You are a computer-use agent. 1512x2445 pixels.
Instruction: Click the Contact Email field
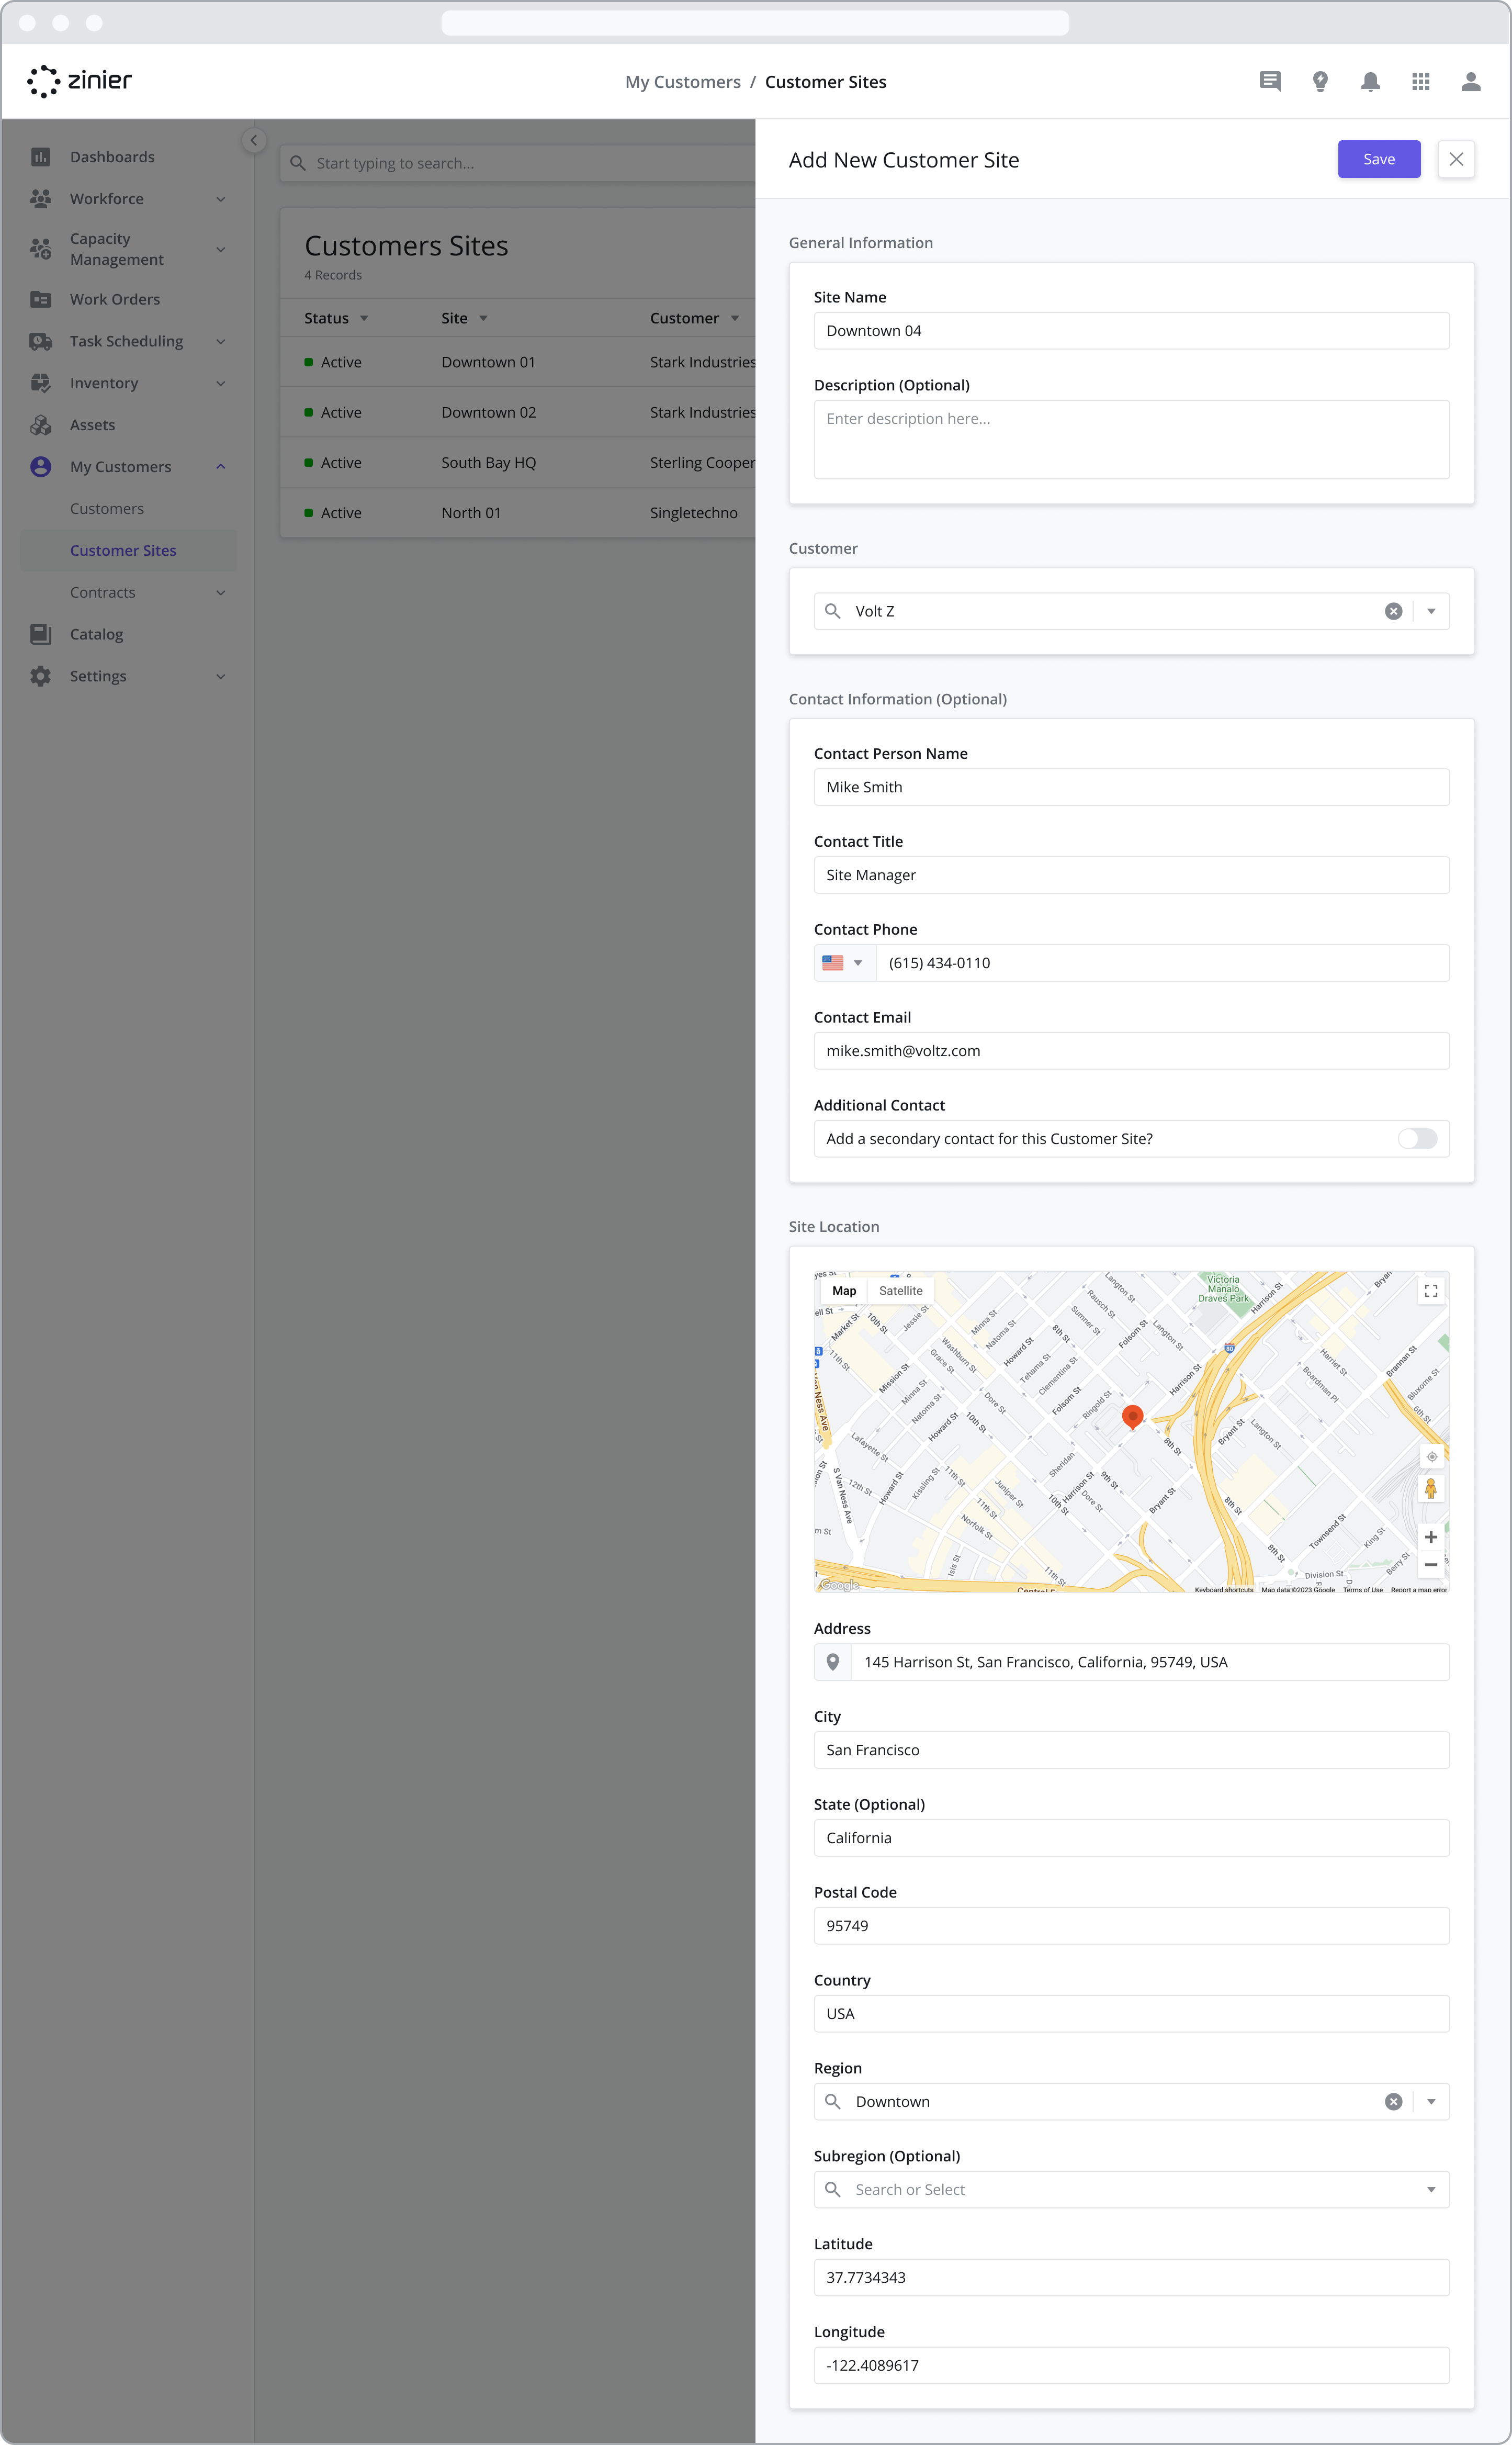(x=1131, y=1051)
